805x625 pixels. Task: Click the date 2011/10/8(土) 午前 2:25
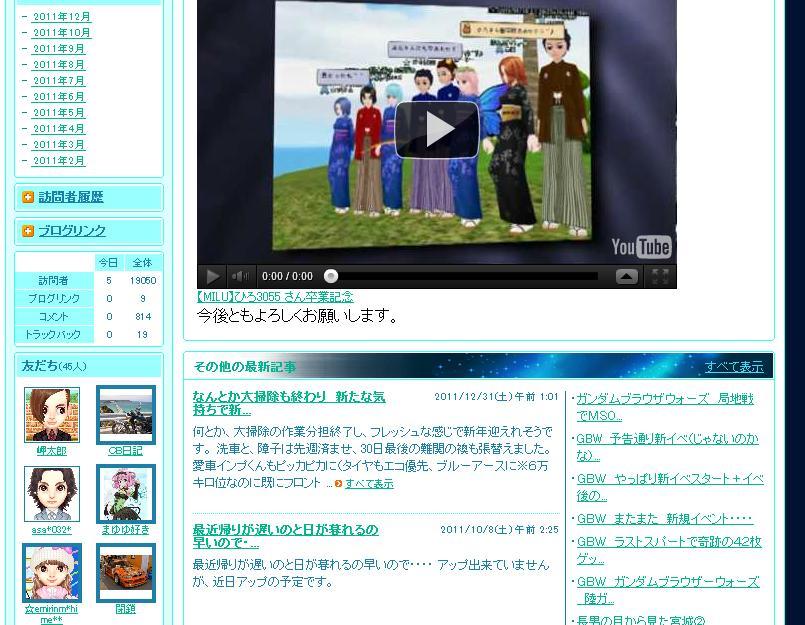(500, 529)
